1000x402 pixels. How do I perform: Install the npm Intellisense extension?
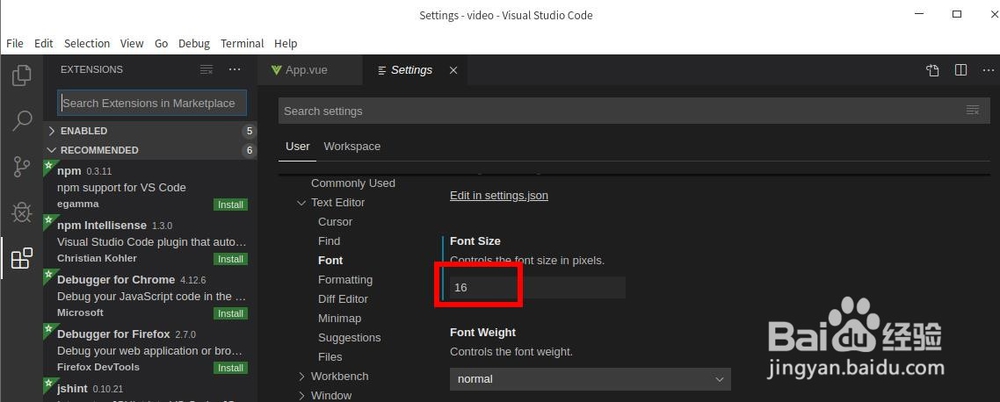pos(230,259)
